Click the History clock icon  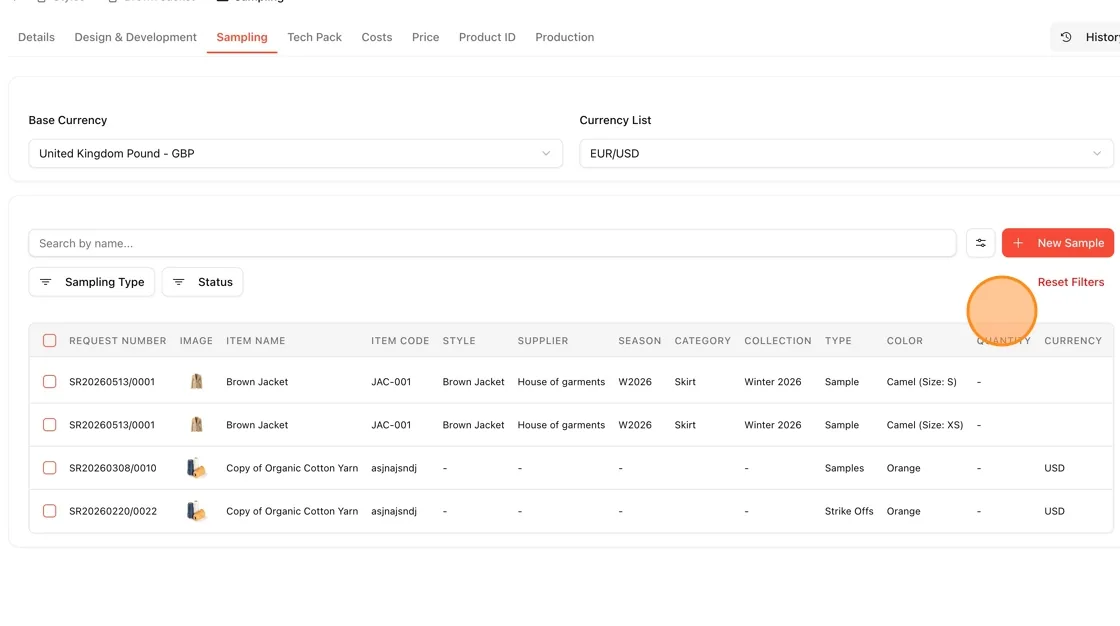[x=1066, y=37]
